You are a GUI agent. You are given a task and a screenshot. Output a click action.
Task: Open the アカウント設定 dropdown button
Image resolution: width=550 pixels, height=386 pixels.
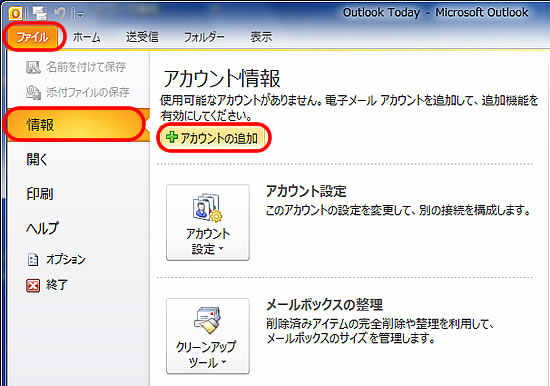pos(208,222)
